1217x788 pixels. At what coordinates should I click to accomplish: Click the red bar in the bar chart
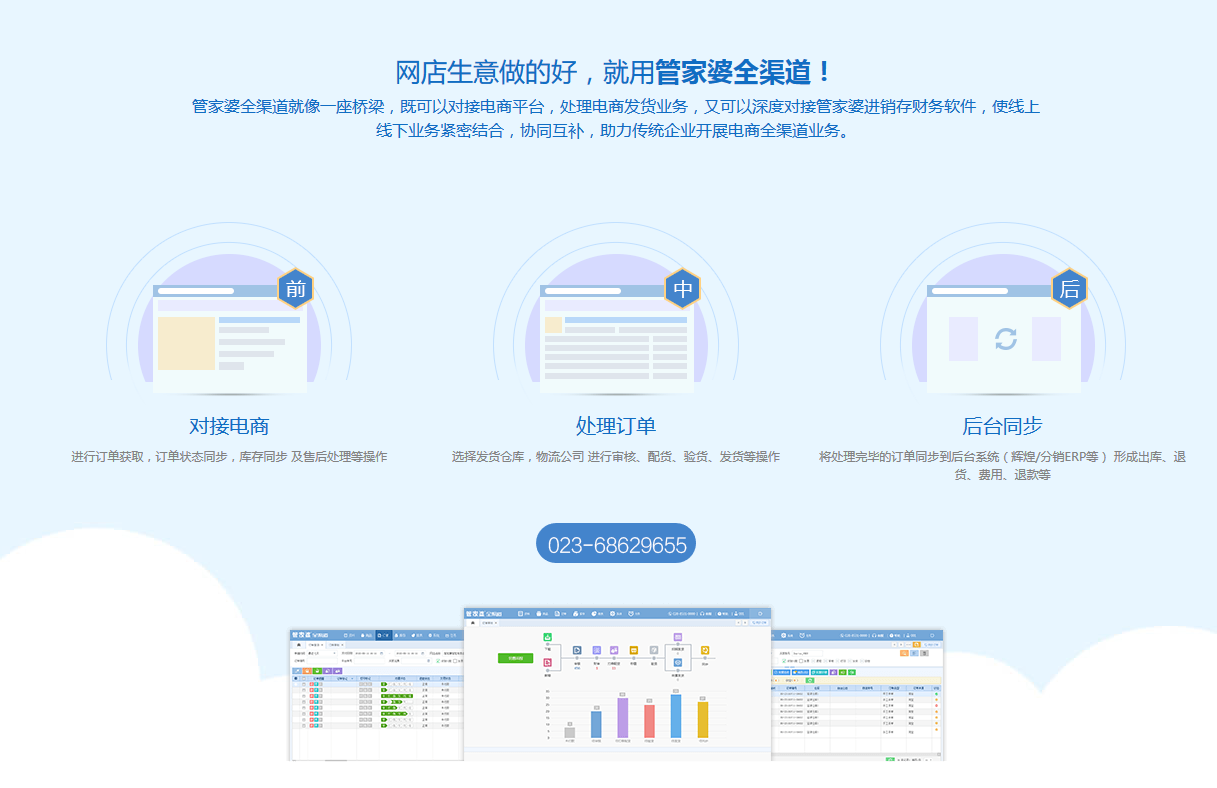[x=649, y=721]
